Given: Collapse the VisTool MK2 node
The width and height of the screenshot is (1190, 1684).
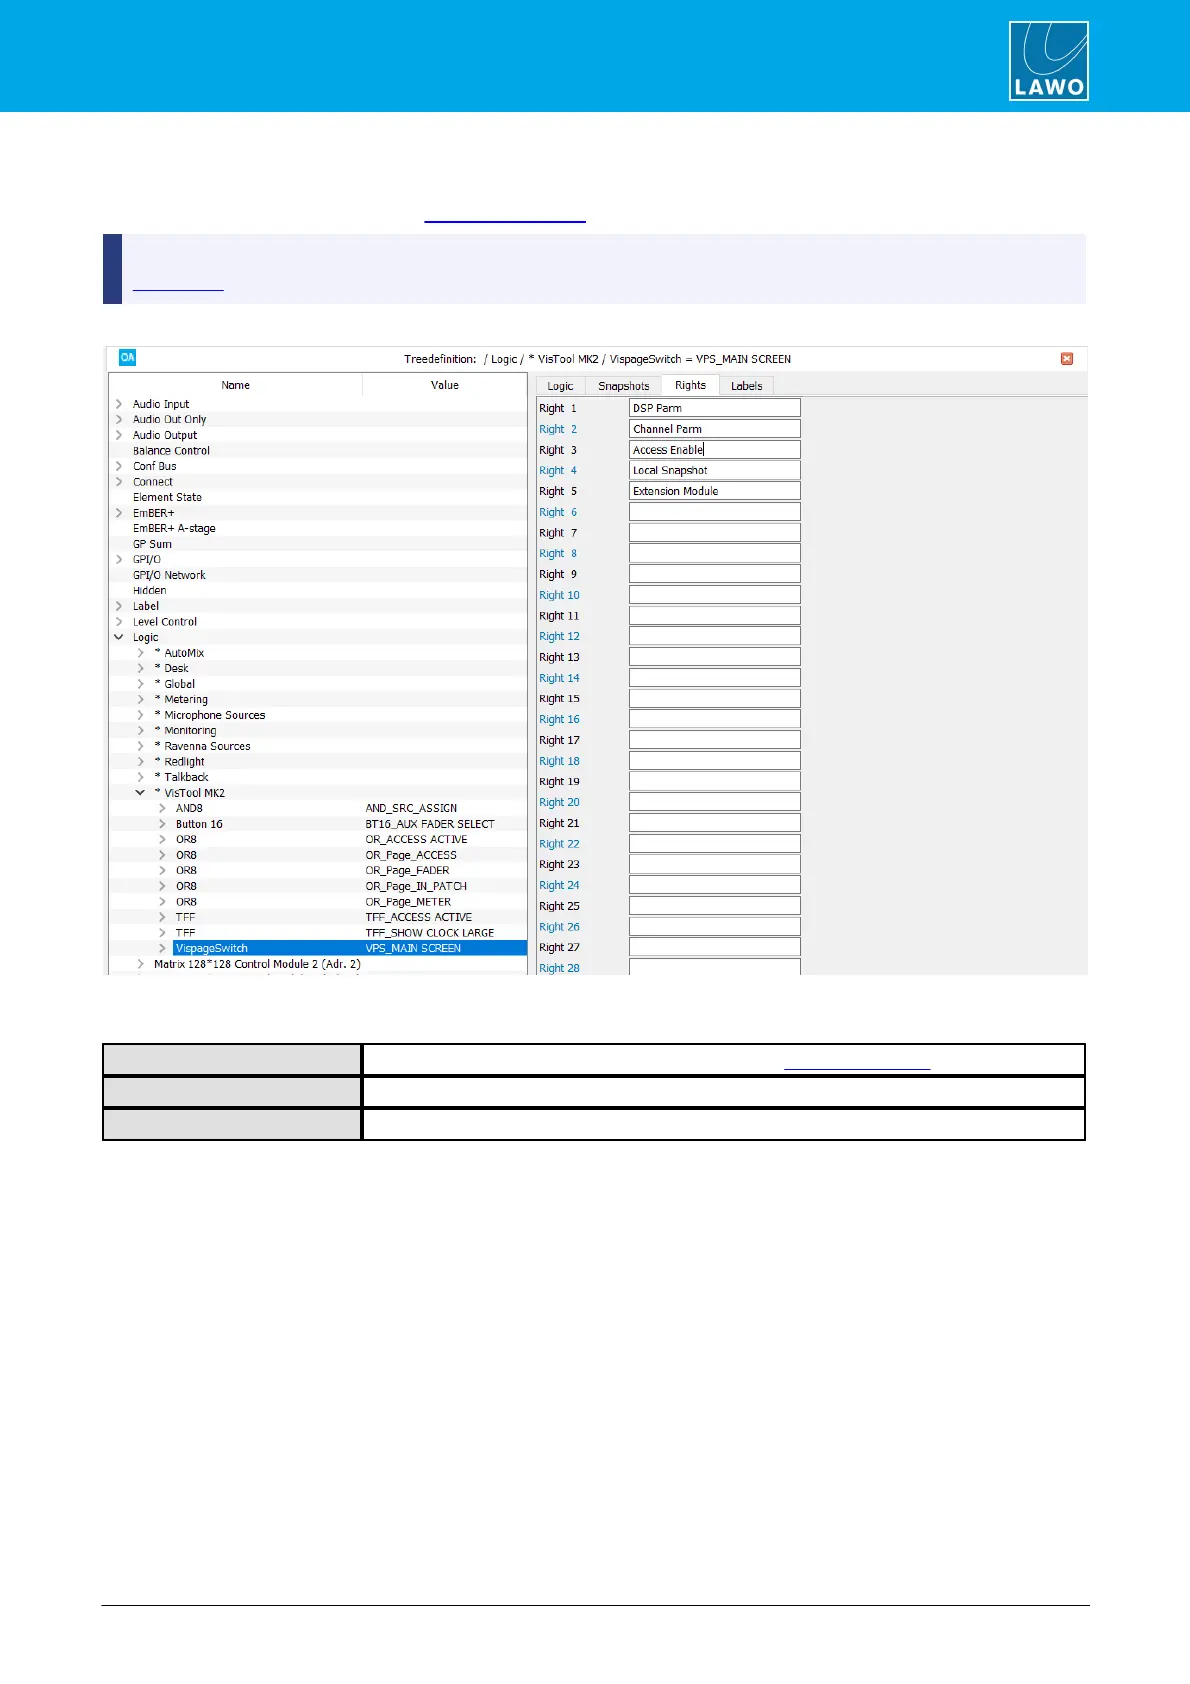Looking at the screenshot, I should pos(140,793).
